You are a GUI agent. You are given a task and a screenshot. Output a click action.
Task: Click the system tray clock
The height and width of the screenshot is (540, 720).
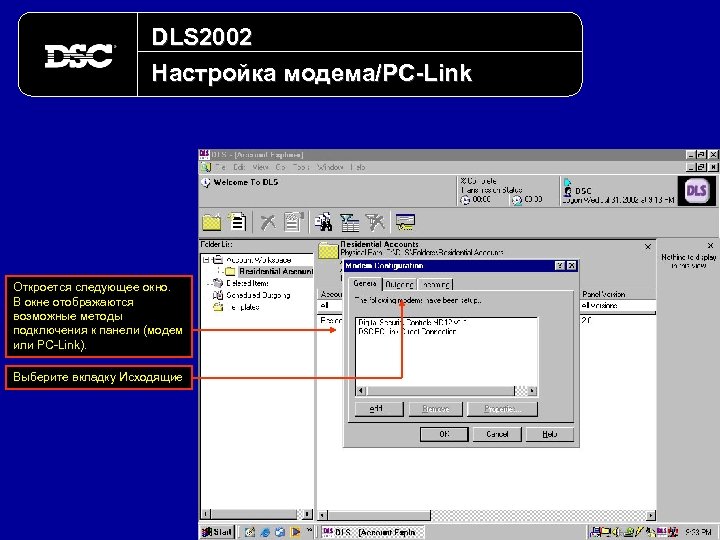click(x=699, y=532)
